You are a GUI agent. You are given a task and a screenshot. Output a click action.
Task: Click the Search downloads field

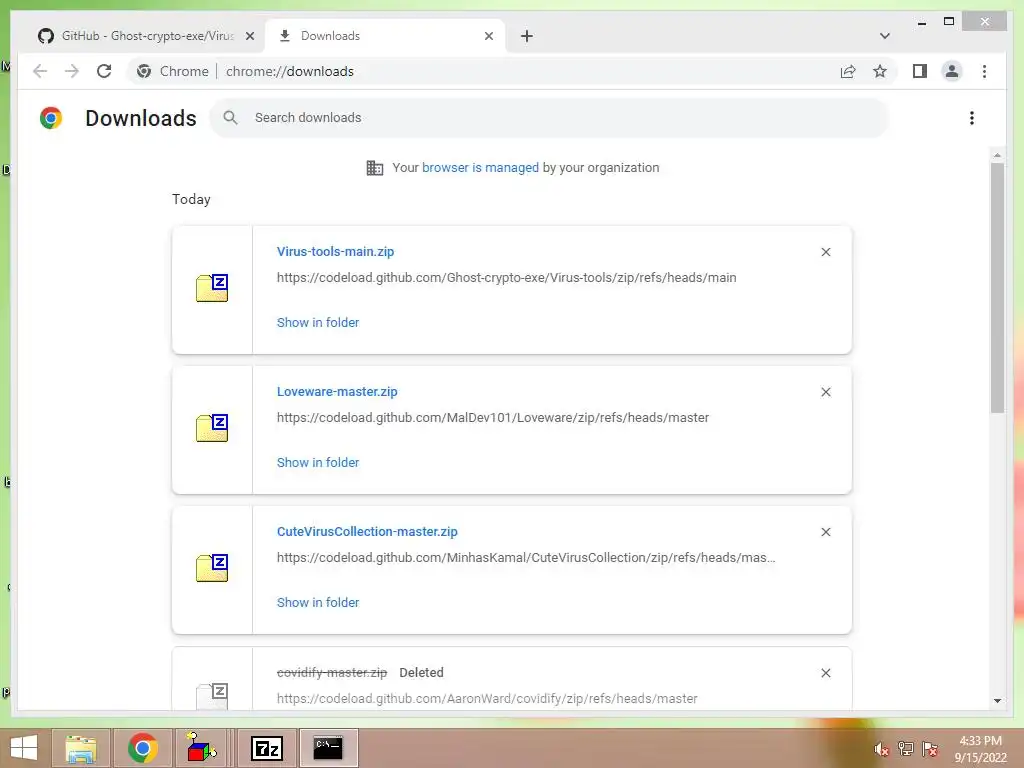click(x=549, y=118)
